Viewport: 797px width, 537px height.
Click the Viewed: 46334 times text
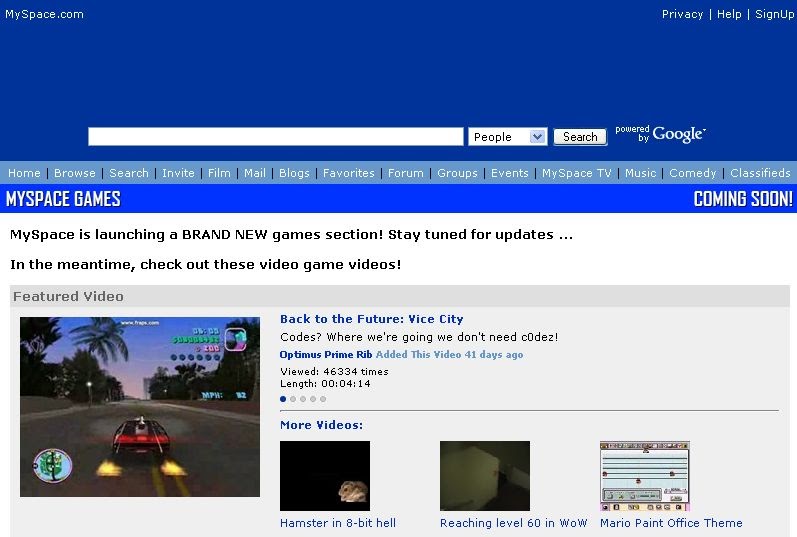click(x=334, y=372)
